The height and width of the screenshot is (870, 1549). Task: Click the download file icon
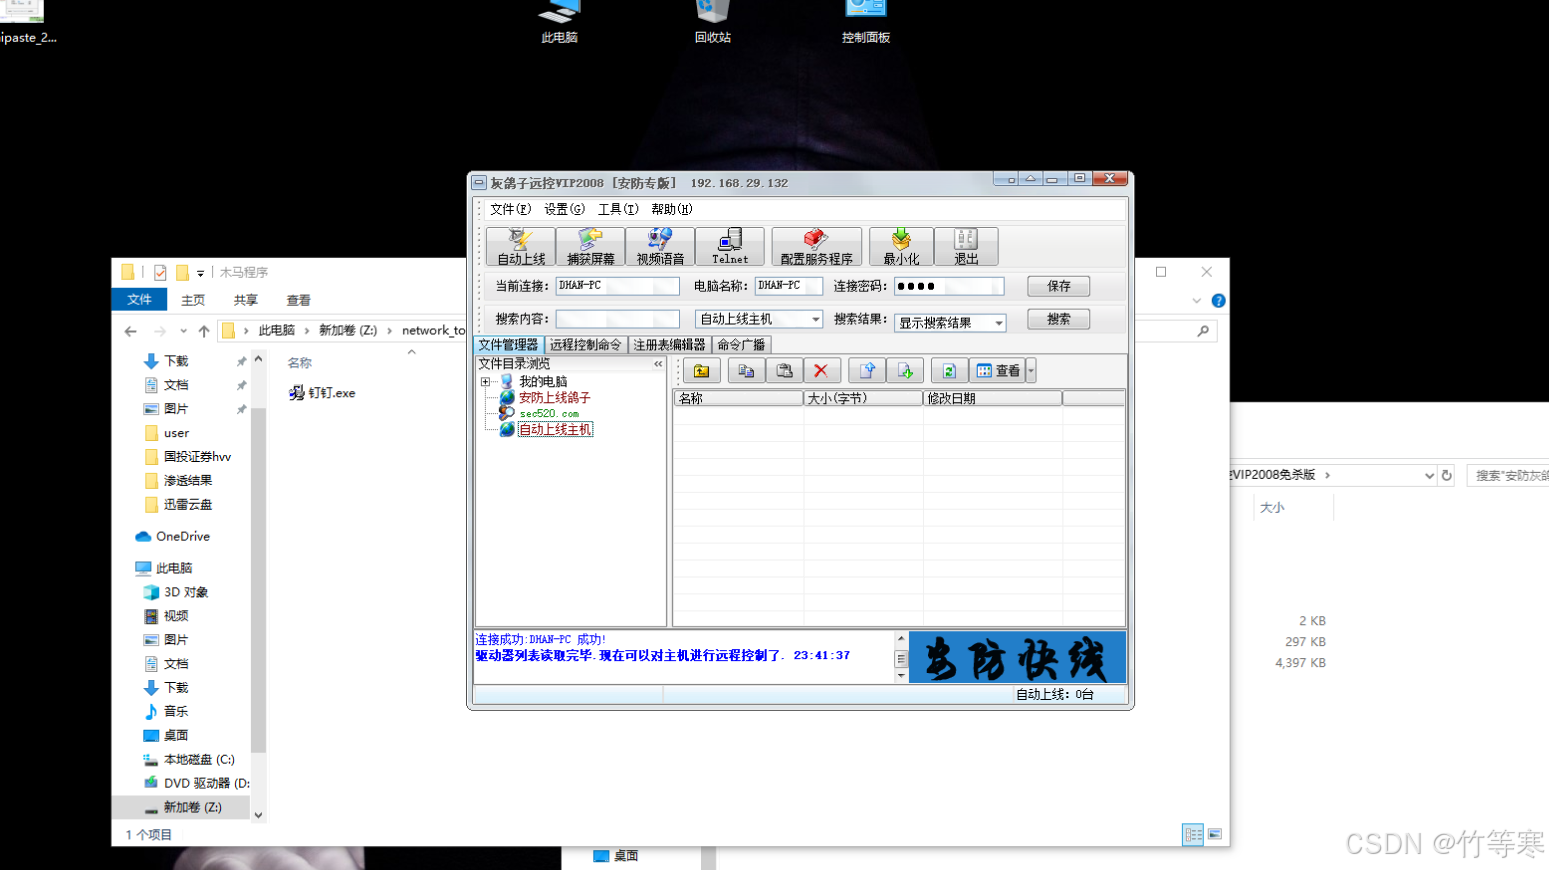pos(905,371)
